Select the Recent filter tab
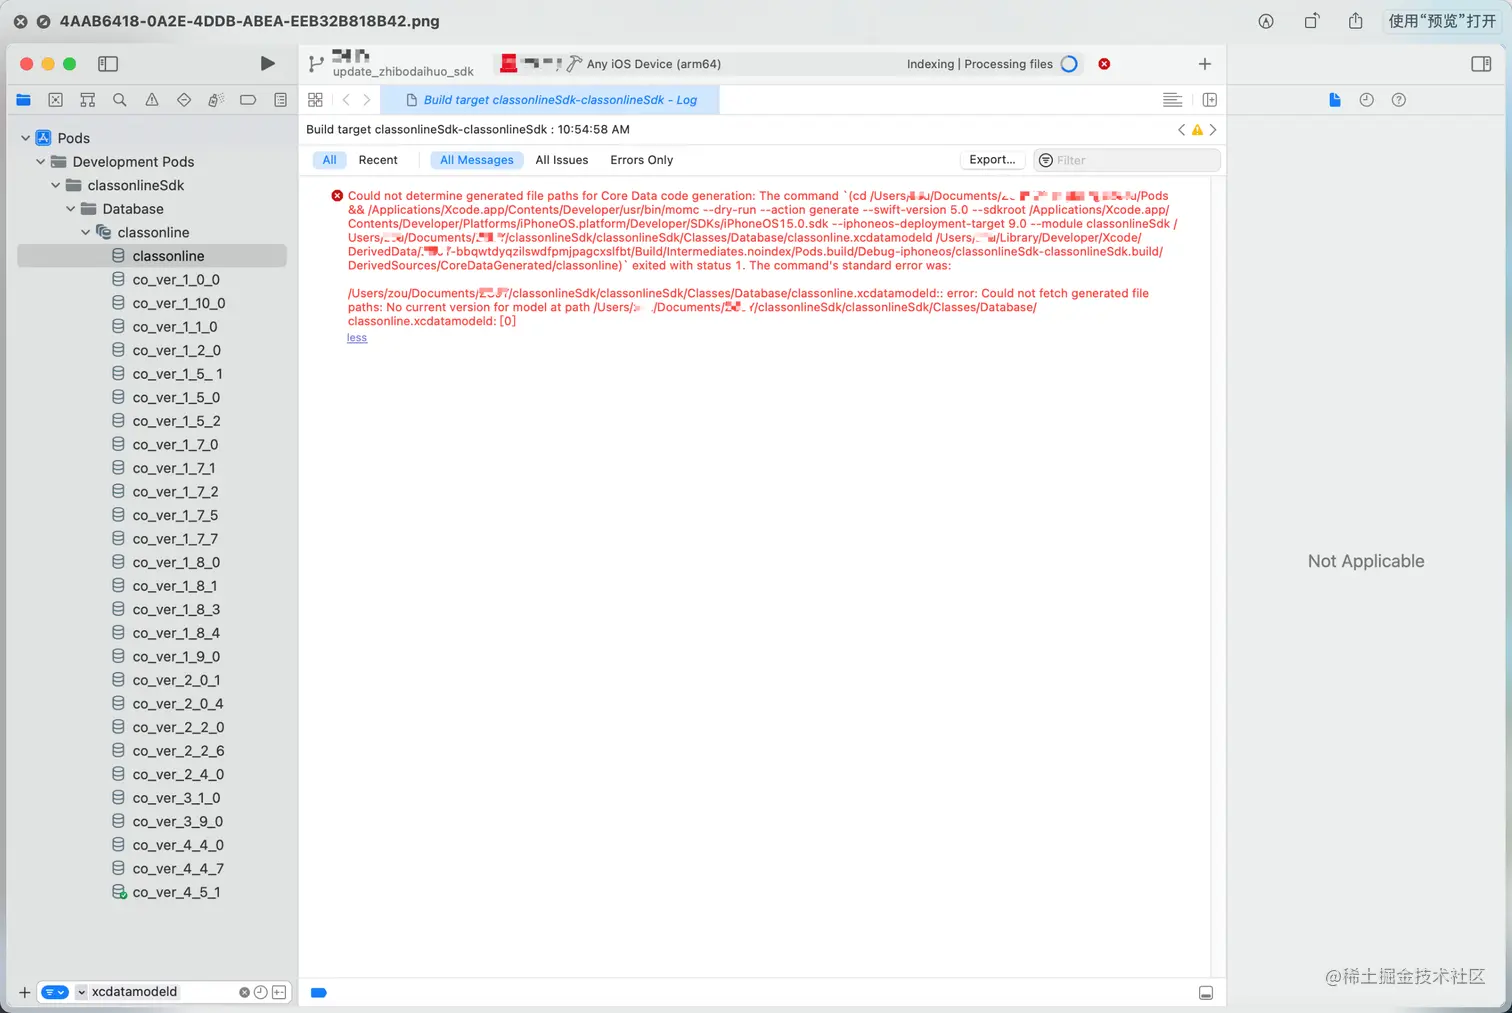This screenshot has width=1512, height=1013. 378,160
